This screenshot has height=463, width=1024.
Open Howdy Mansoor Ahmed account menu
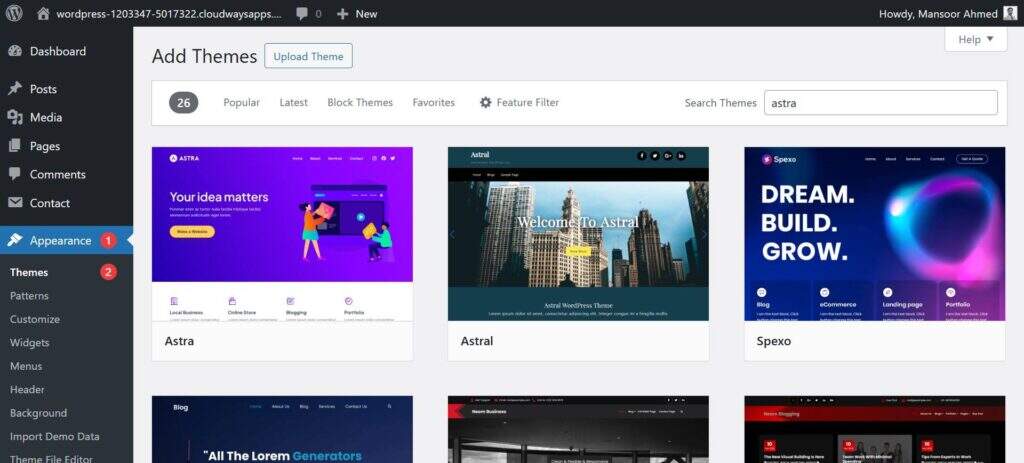[948, 14]
